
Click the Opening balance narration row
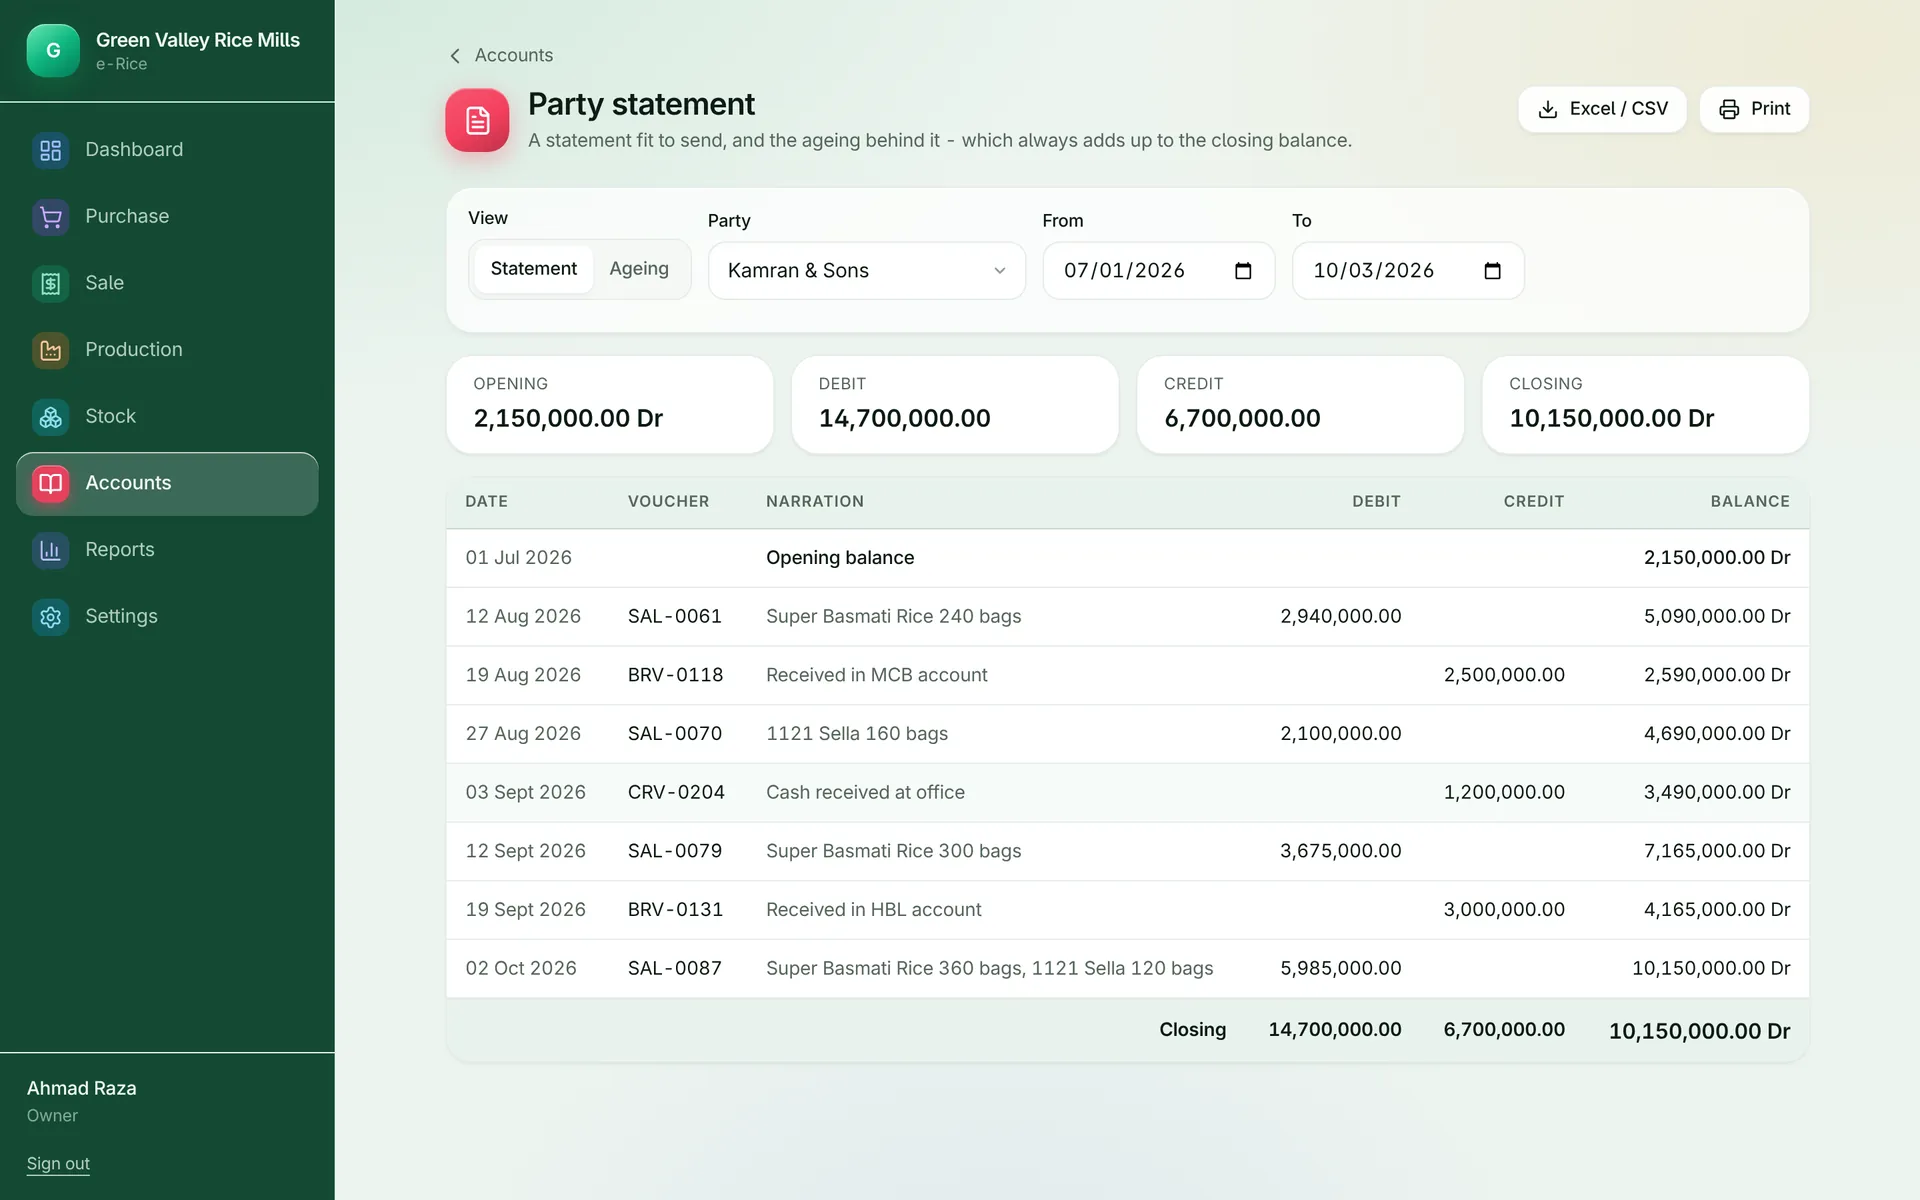[1128, 558]
